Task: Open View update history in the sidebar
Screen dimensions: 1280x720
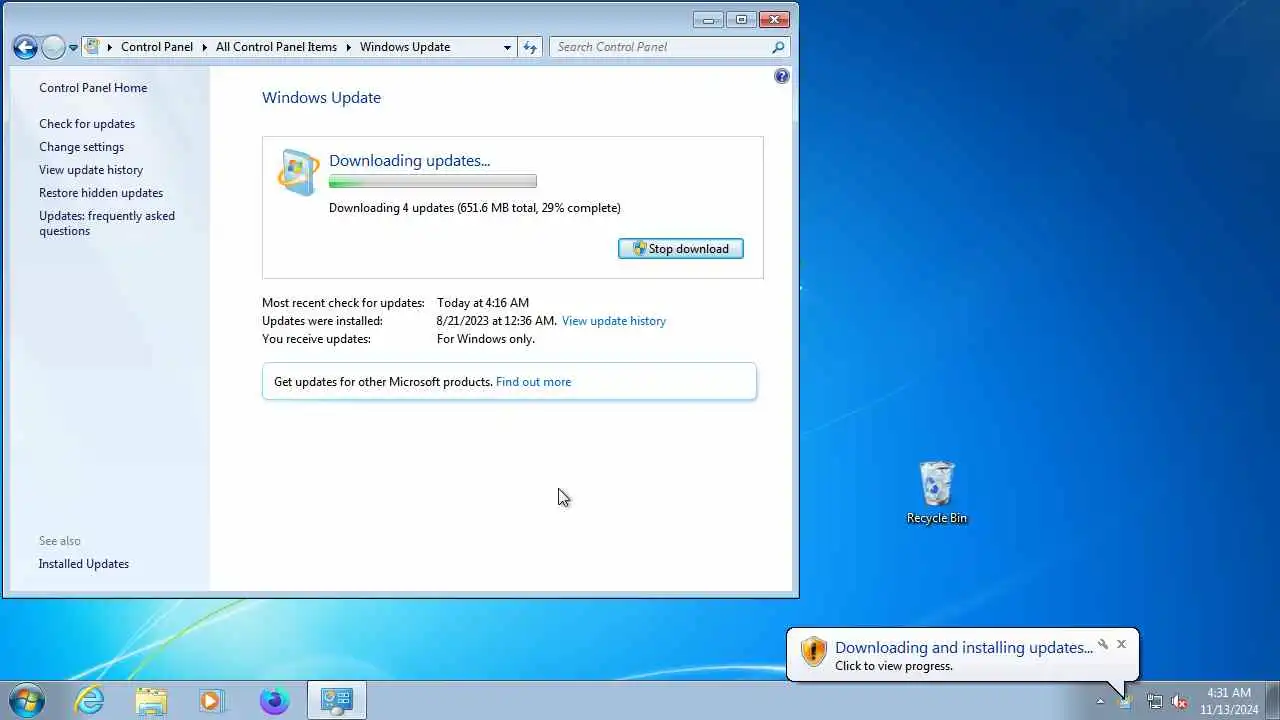Action: (91, 170)
